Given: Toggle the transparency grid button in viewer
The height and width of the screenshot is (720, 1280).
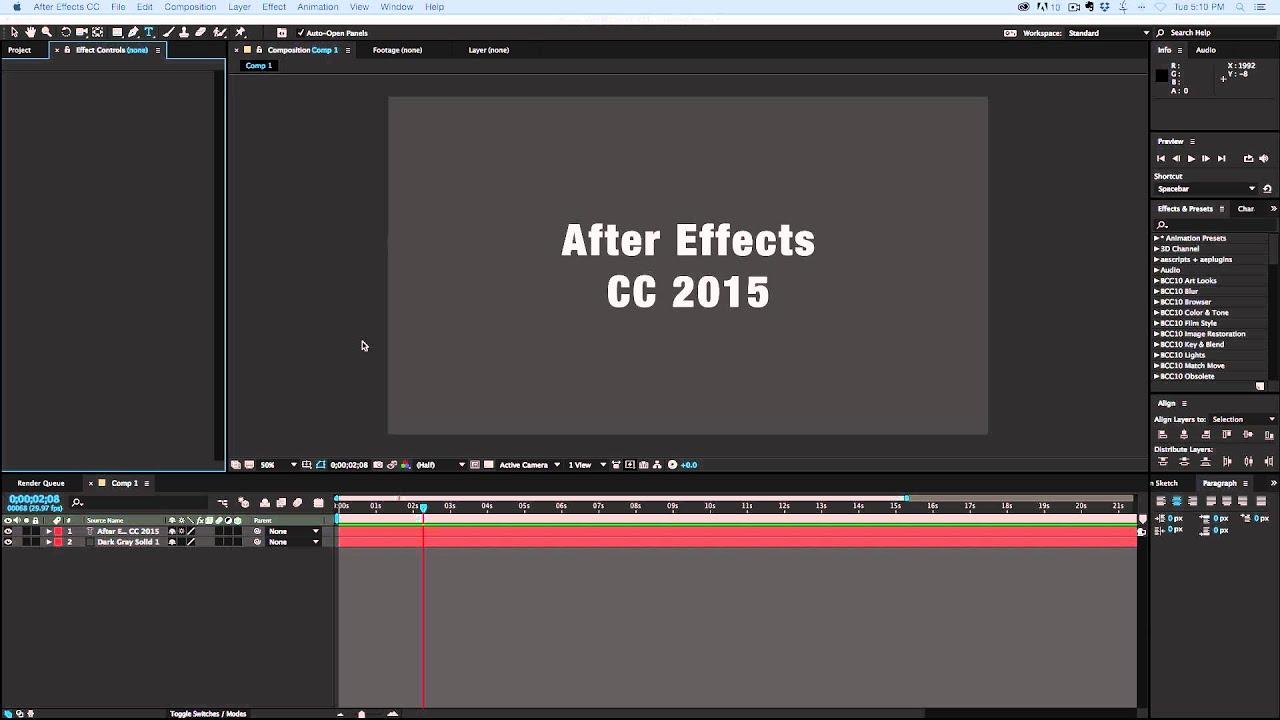Looking at the screenshot, I should [488, 465].
